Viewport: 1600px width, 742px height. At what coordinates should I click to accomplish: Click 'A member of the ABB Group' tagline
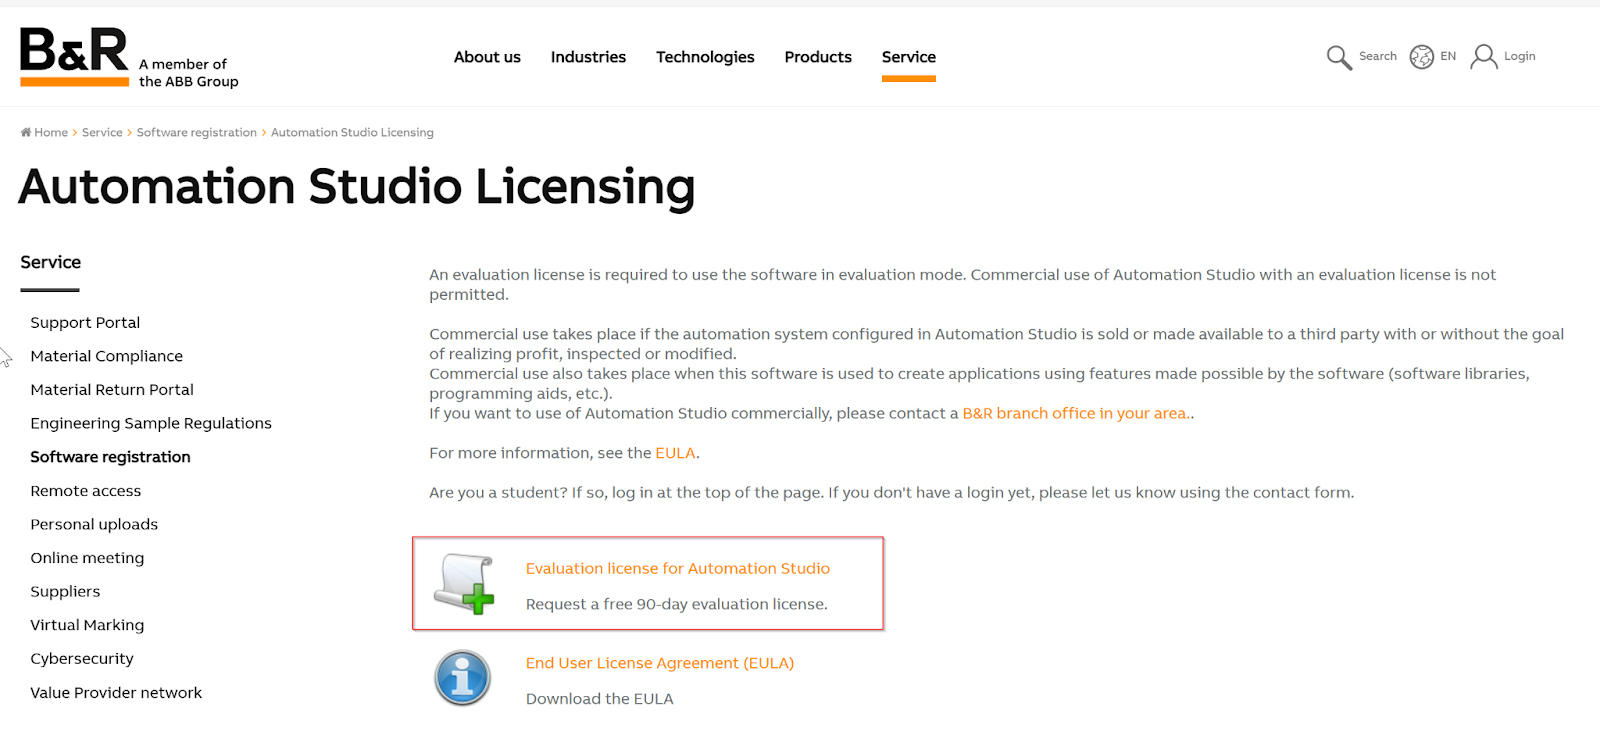(x=189, y=73)
